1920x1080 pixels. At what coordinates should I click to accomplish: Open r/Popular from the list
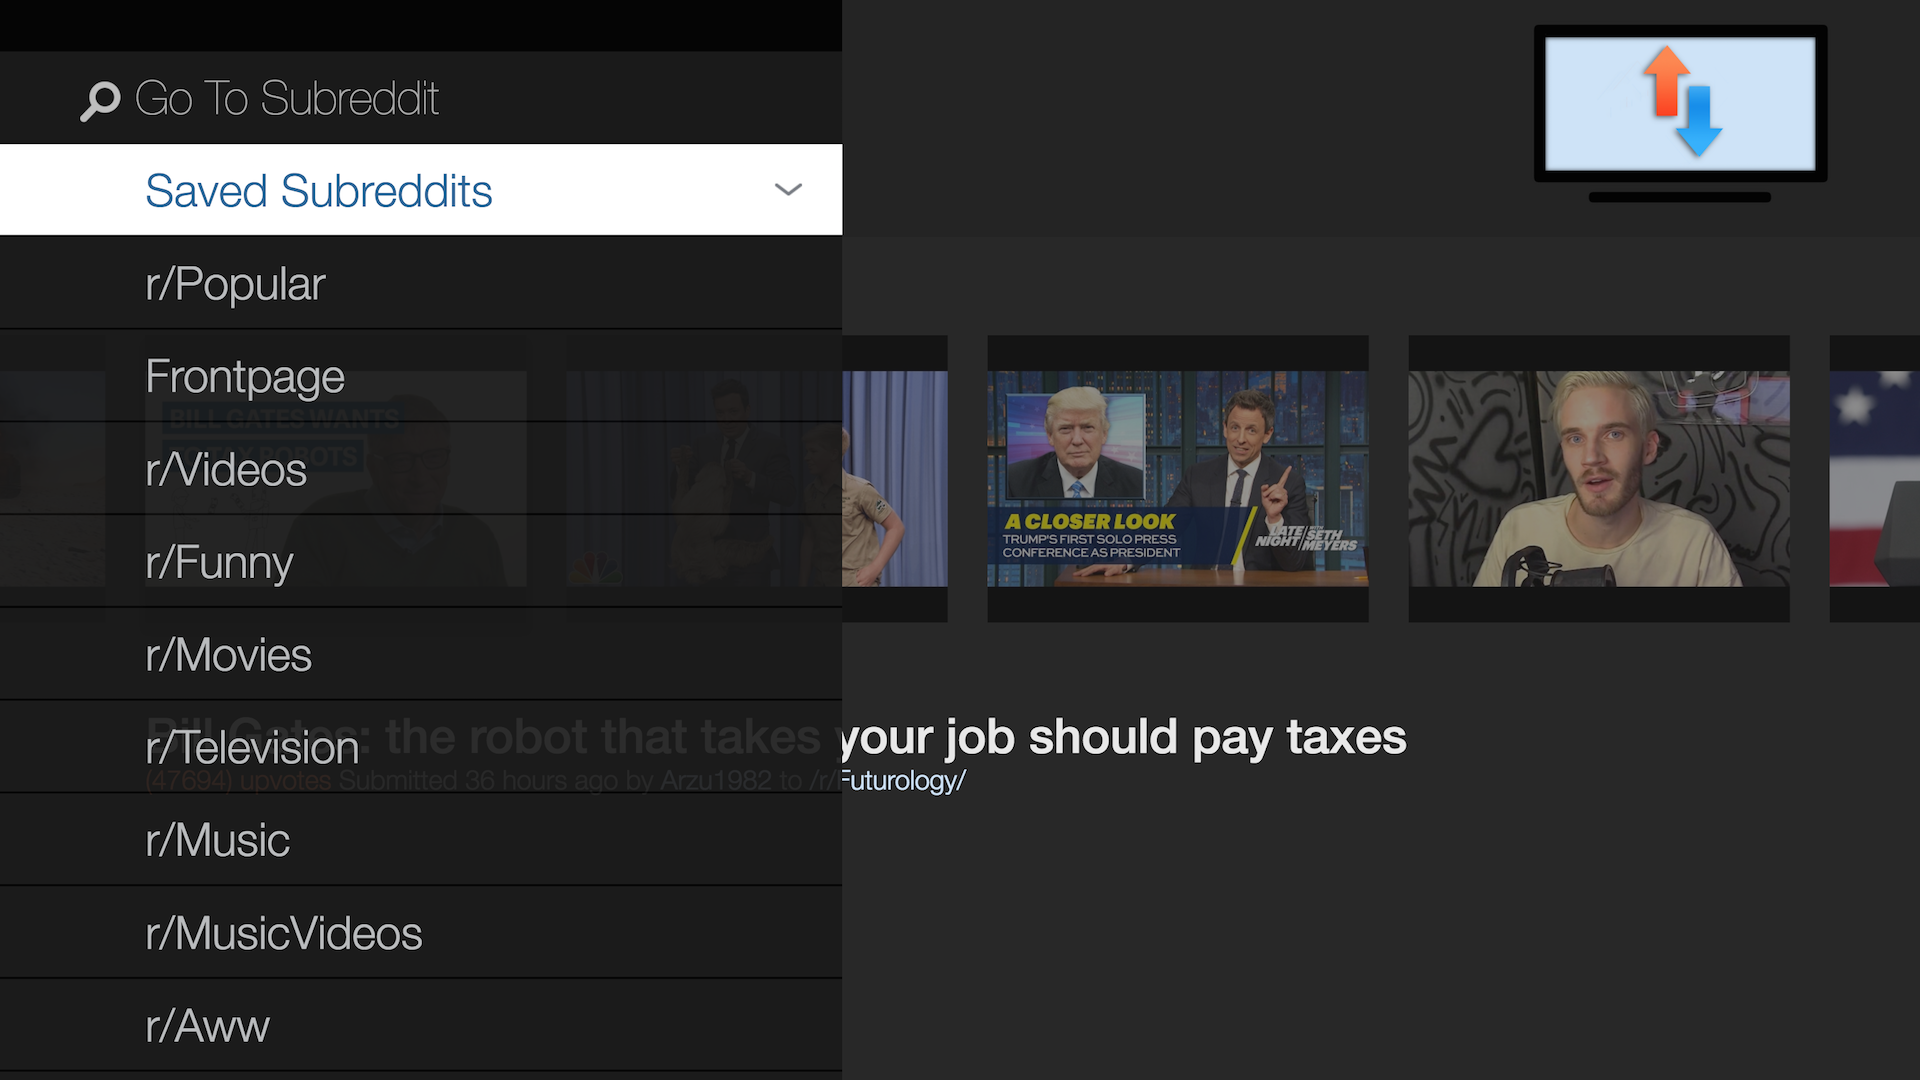(235, 284)
